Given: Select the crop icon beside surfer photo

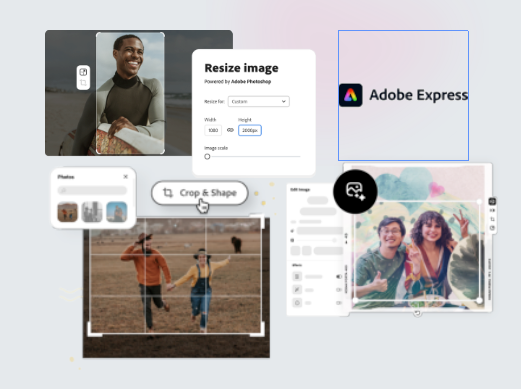Looking at the screenshot, I should click(x=83, y=82).
